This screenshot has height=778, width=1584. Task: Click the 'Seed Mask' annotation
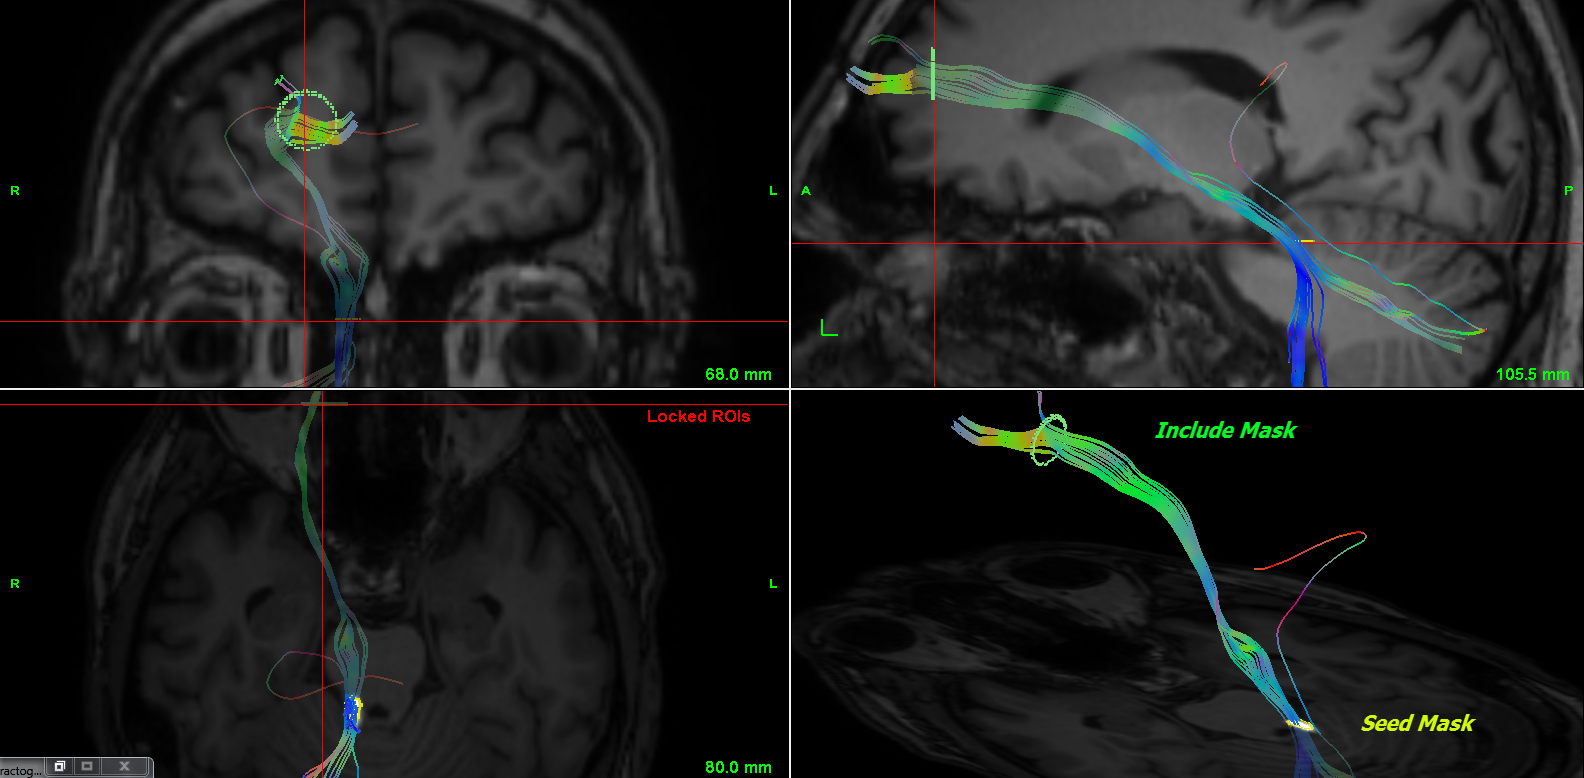coord(1417,723)
